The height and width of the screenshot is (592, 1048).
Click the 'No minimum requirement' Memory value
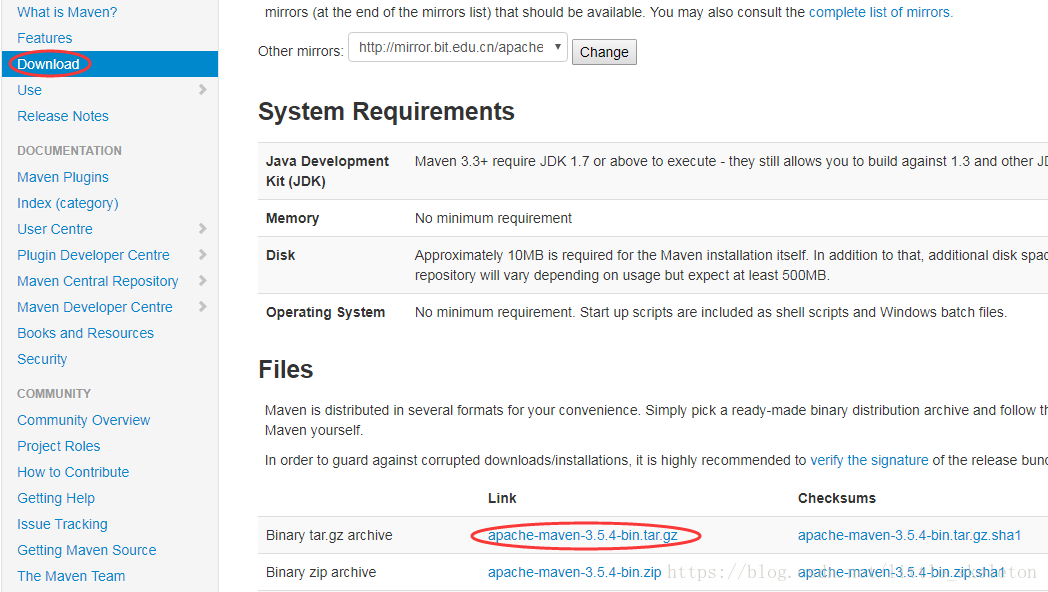[x=493, y=218]
